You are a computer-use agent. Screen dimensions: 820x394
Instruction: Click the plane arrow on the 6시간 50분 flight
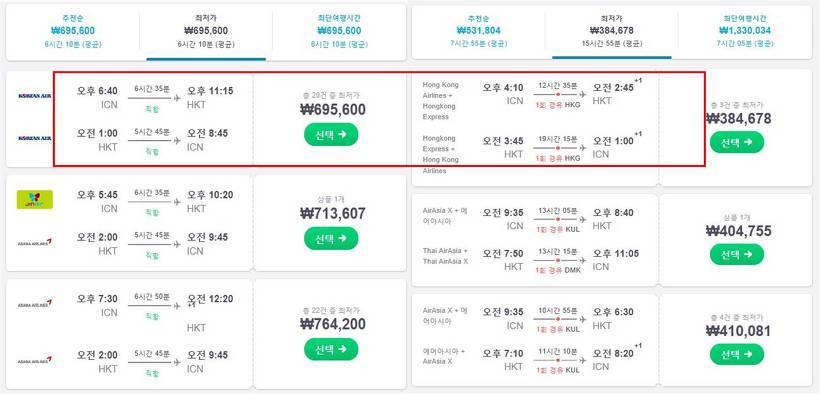[x=176, y=305]
